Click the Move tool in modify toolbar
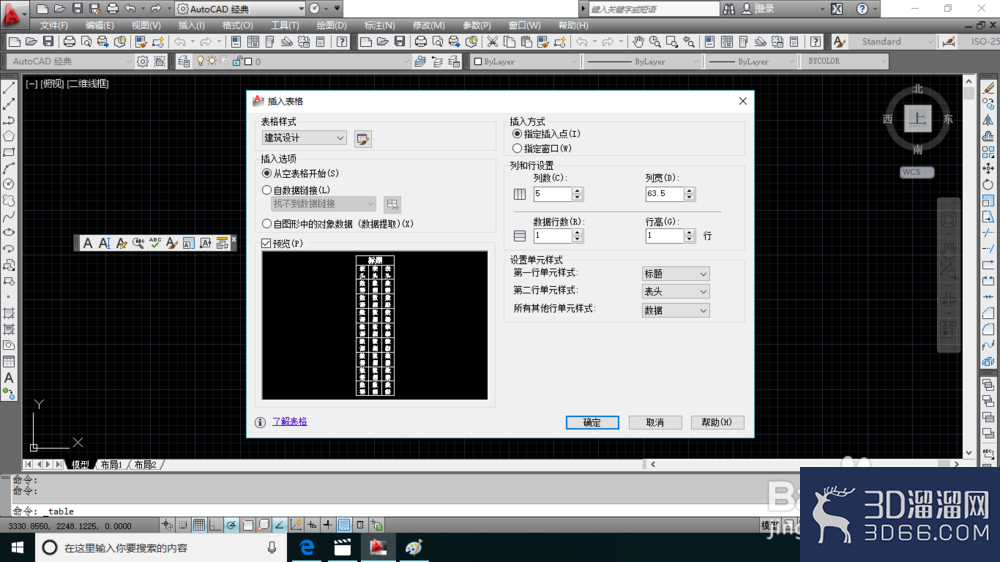 click(x=988, y=168)
